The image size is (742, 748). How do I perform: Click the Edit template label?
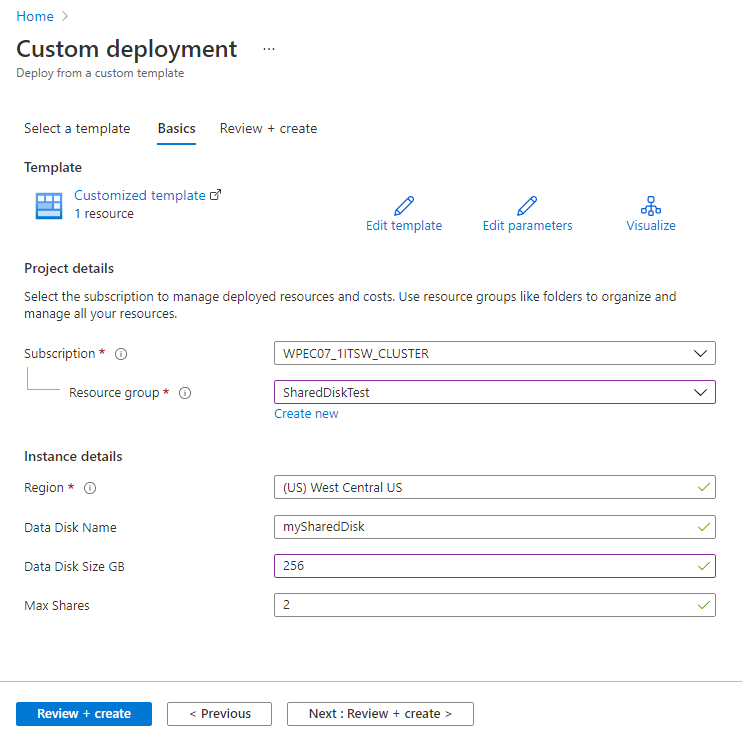(x=404, y=226)
